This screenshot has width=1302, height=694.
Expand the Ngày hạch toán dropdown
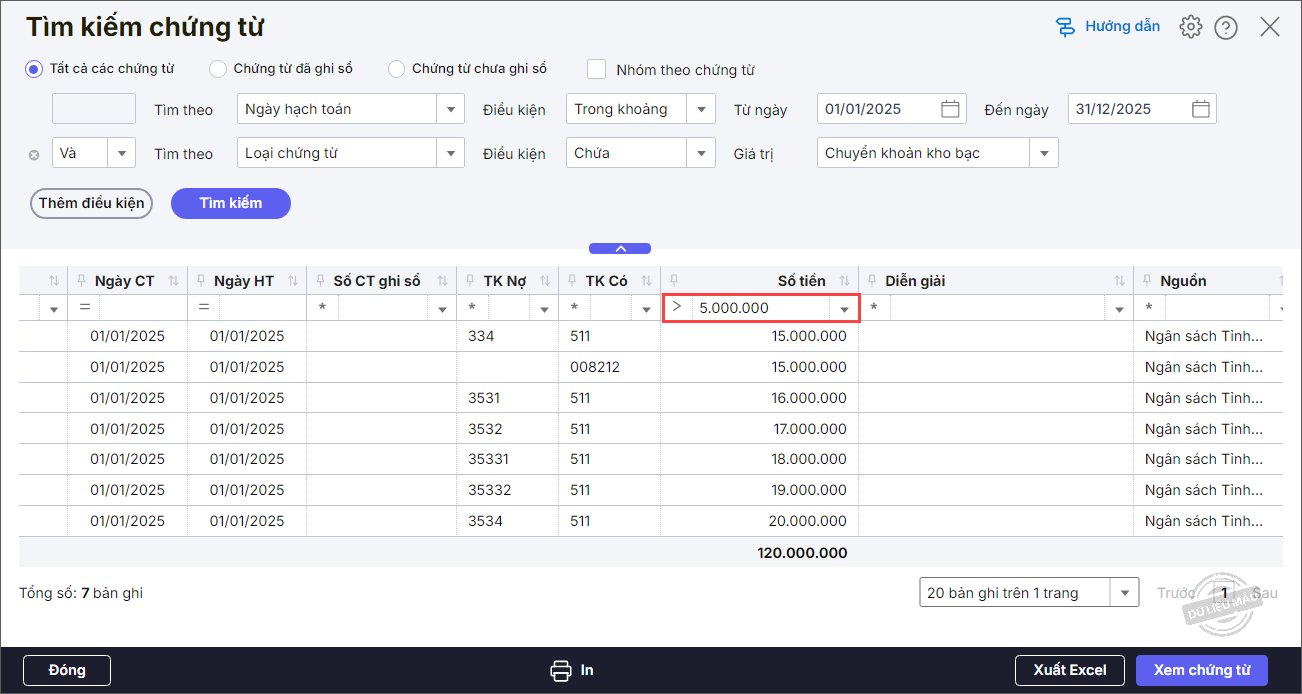pos(451,109)
